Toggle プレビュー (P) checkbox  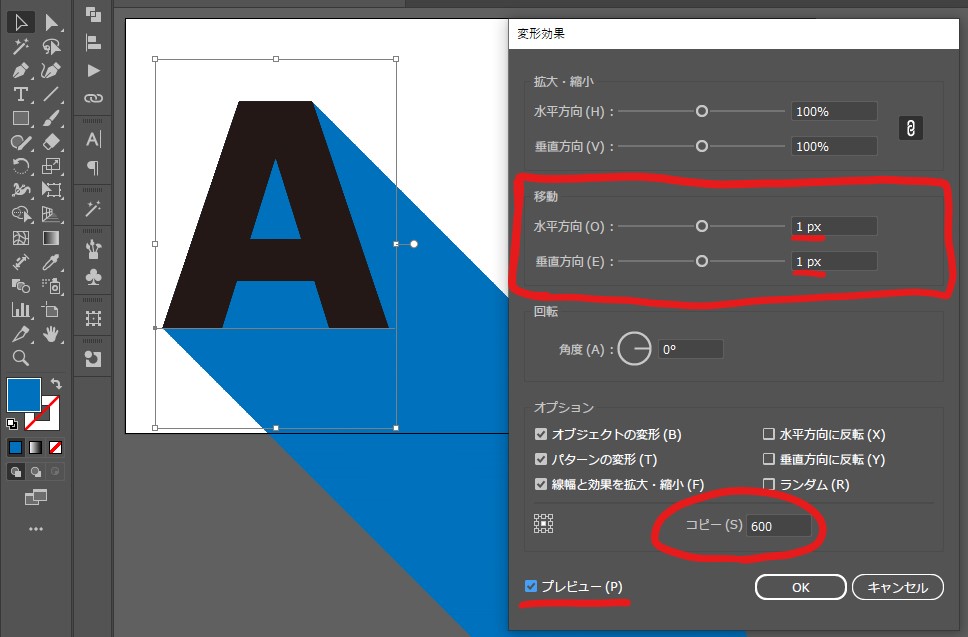pos(531,586)
